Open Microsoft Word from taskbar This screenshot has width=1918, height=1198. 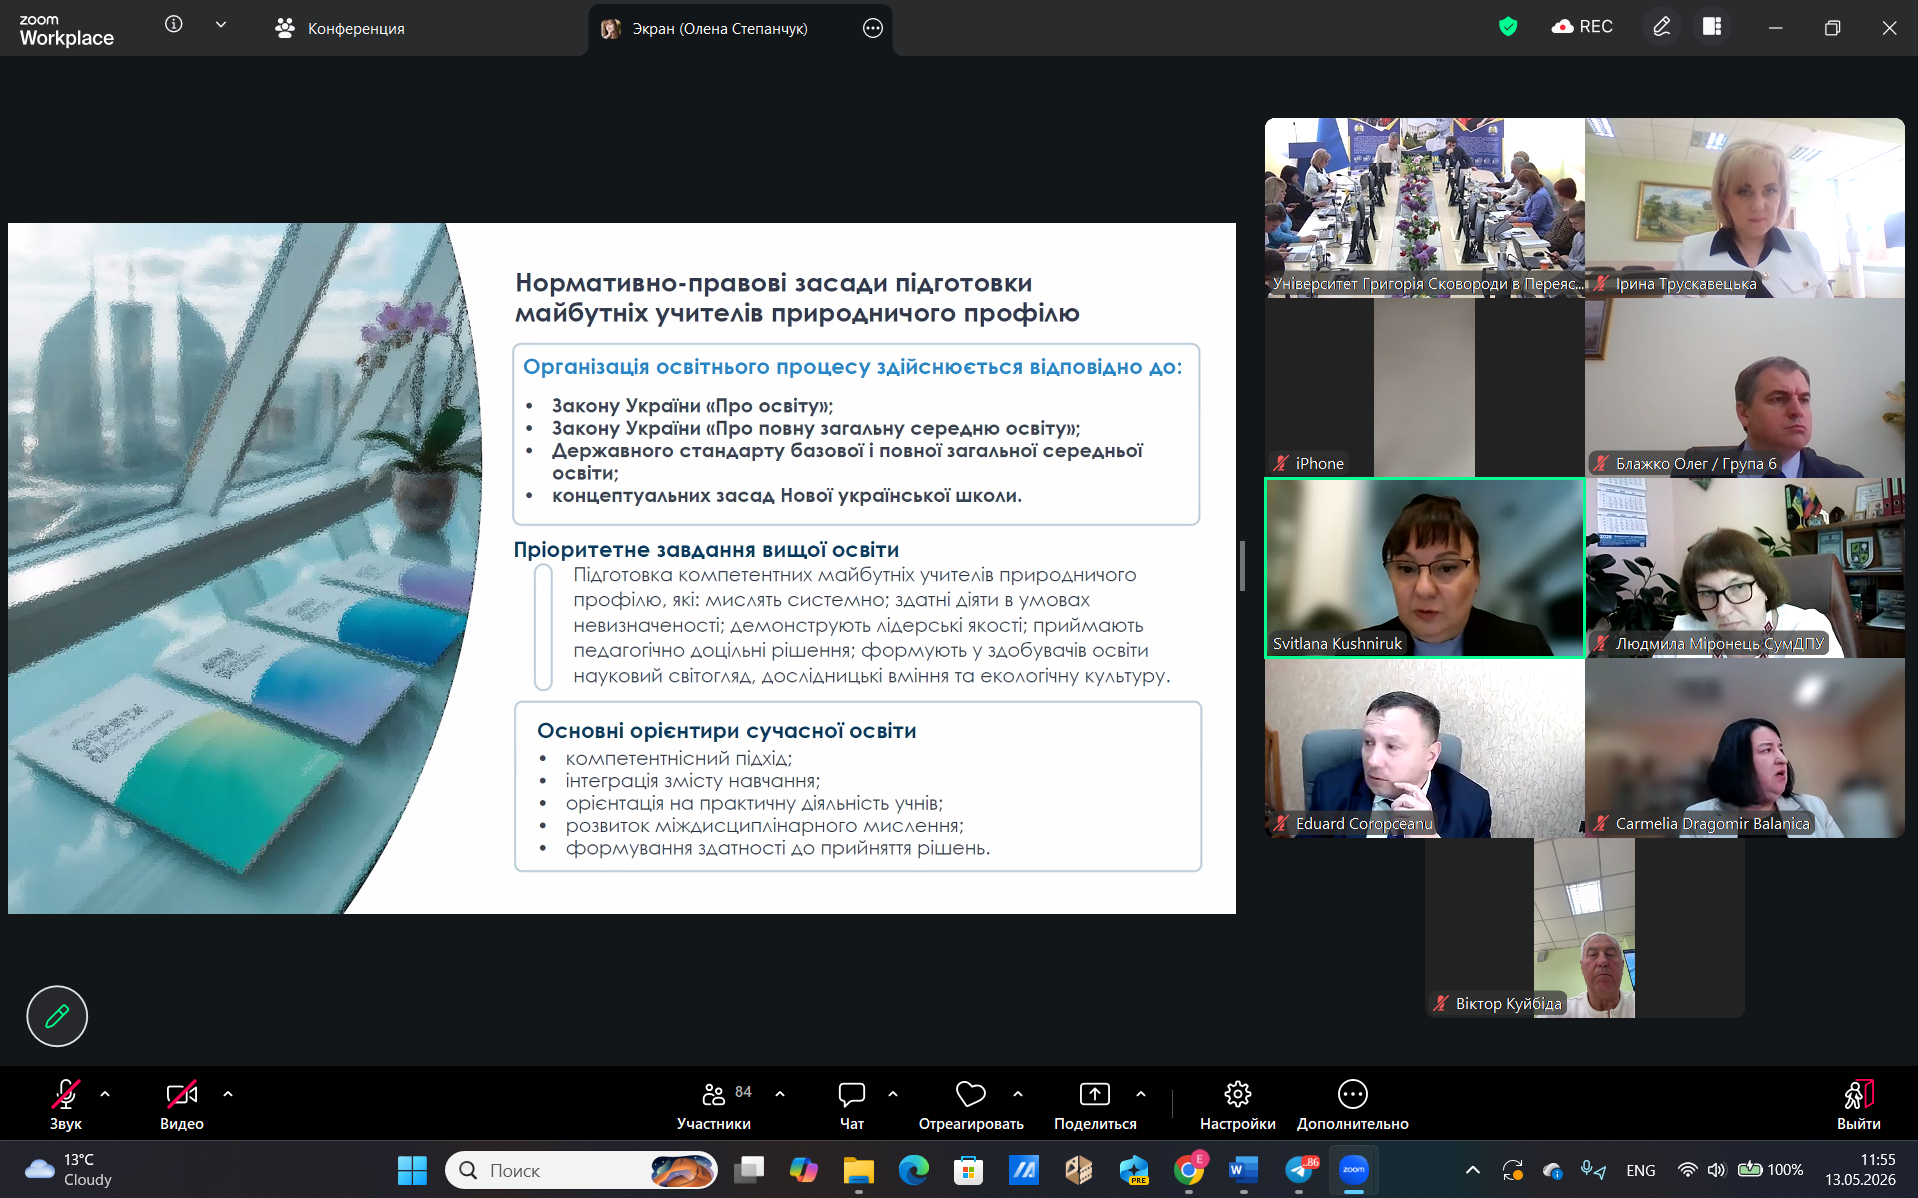tap(1244, 1170)
